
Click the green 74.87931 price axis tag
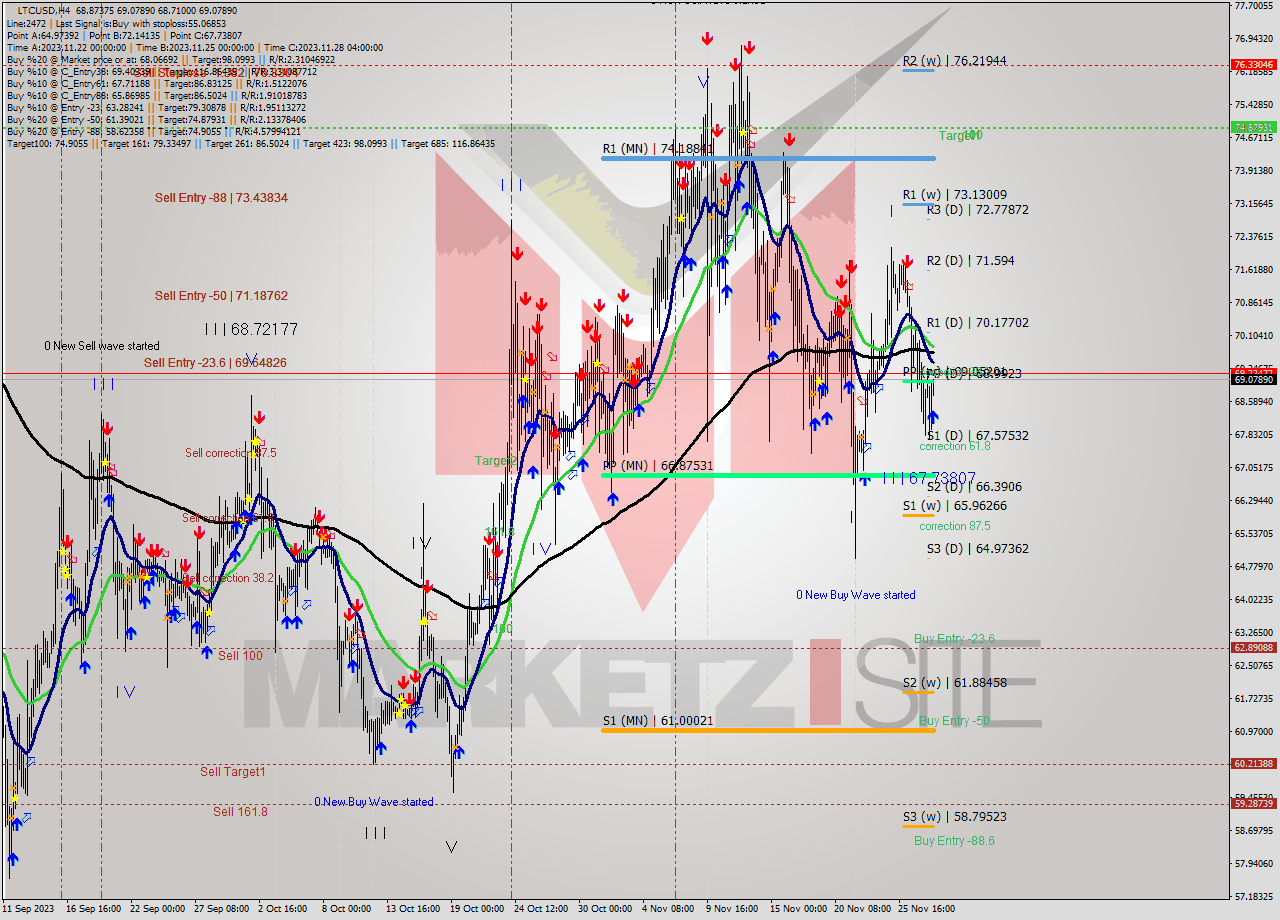pyautogui.click(x=1254, y=127)
